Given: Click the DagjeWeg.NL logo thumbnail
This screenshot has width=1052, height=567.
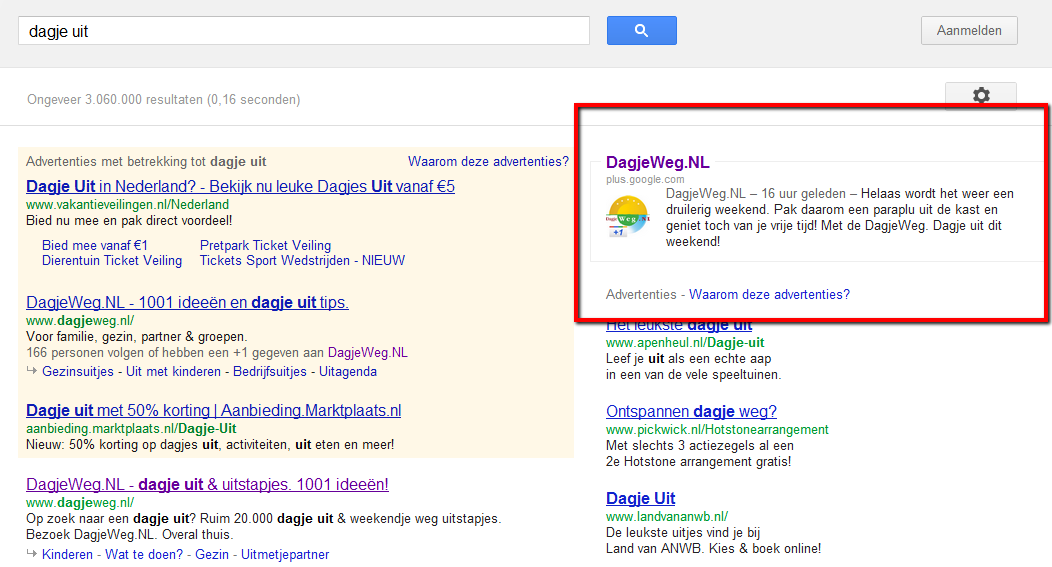Looking at the screenshot, I should click(x=627, y=216).
